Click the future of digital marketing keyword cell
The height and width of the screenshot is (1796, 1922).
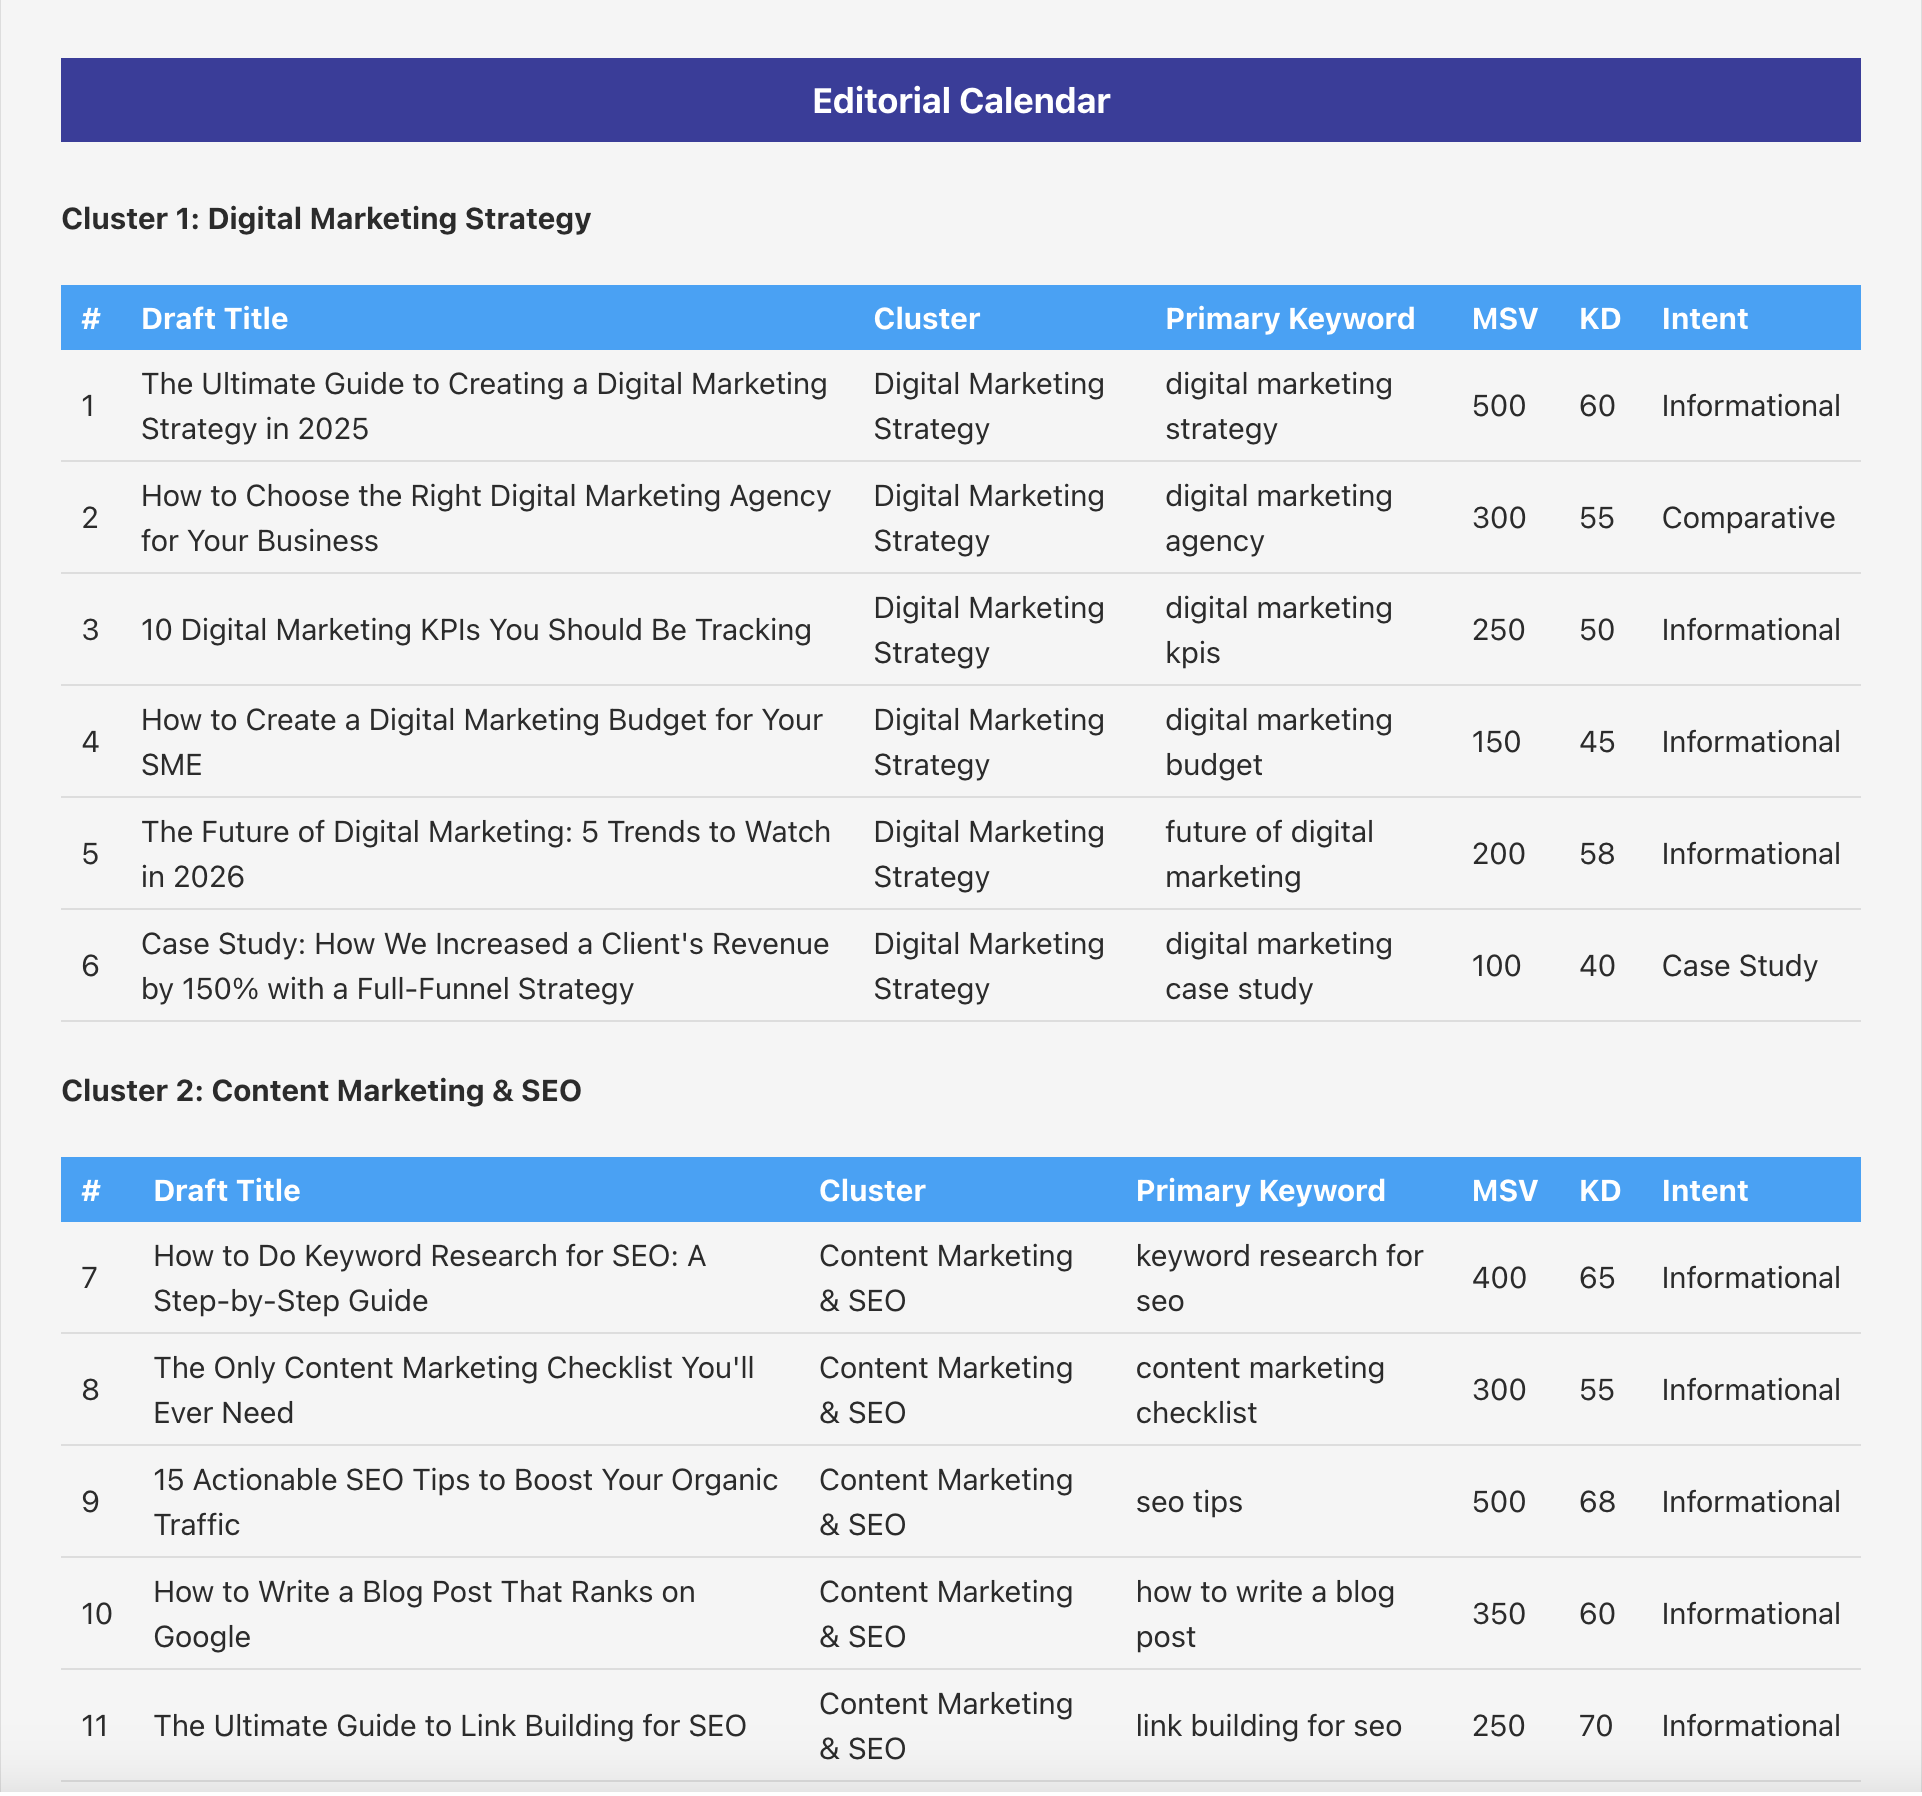[1269, 854]
